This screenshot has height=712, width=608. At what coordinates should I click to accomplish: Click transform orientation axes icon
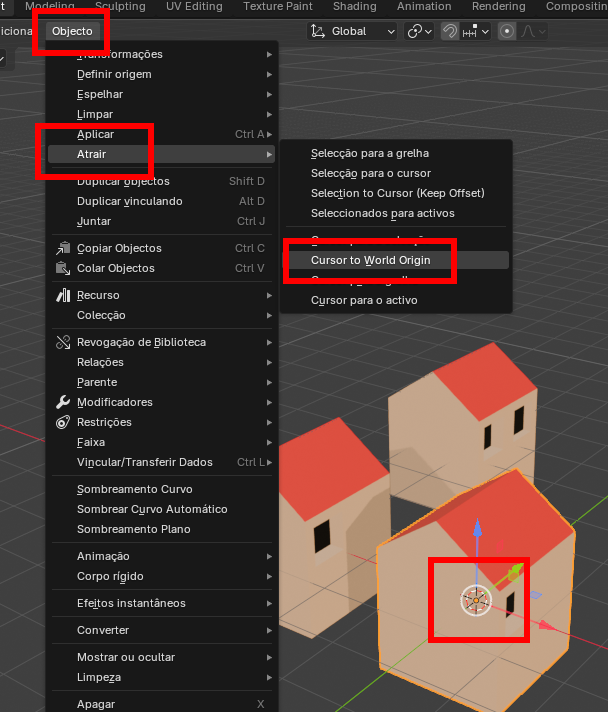point(318,31)
